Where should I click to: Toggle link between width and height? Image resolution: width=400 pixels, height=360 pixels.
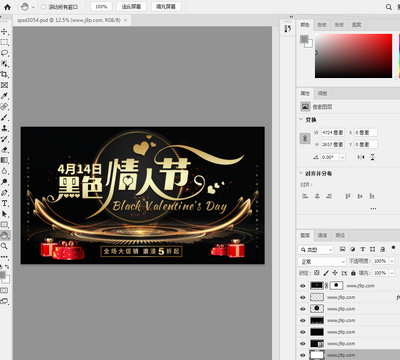[305, 139]
